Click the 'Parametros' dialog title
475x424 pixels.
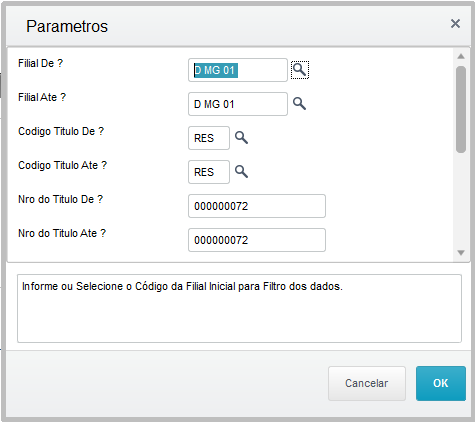point(67,26)
